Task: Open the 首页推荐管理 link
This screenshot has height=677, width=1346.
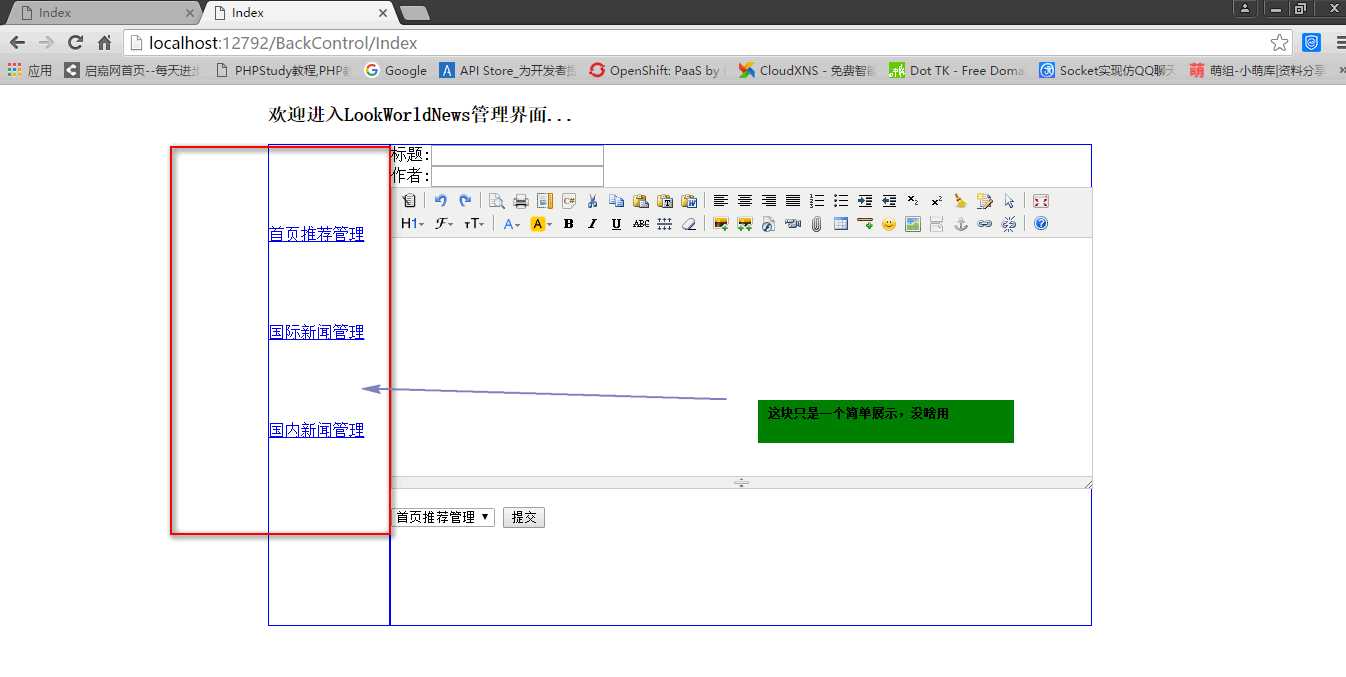Action: coord(316,234)
